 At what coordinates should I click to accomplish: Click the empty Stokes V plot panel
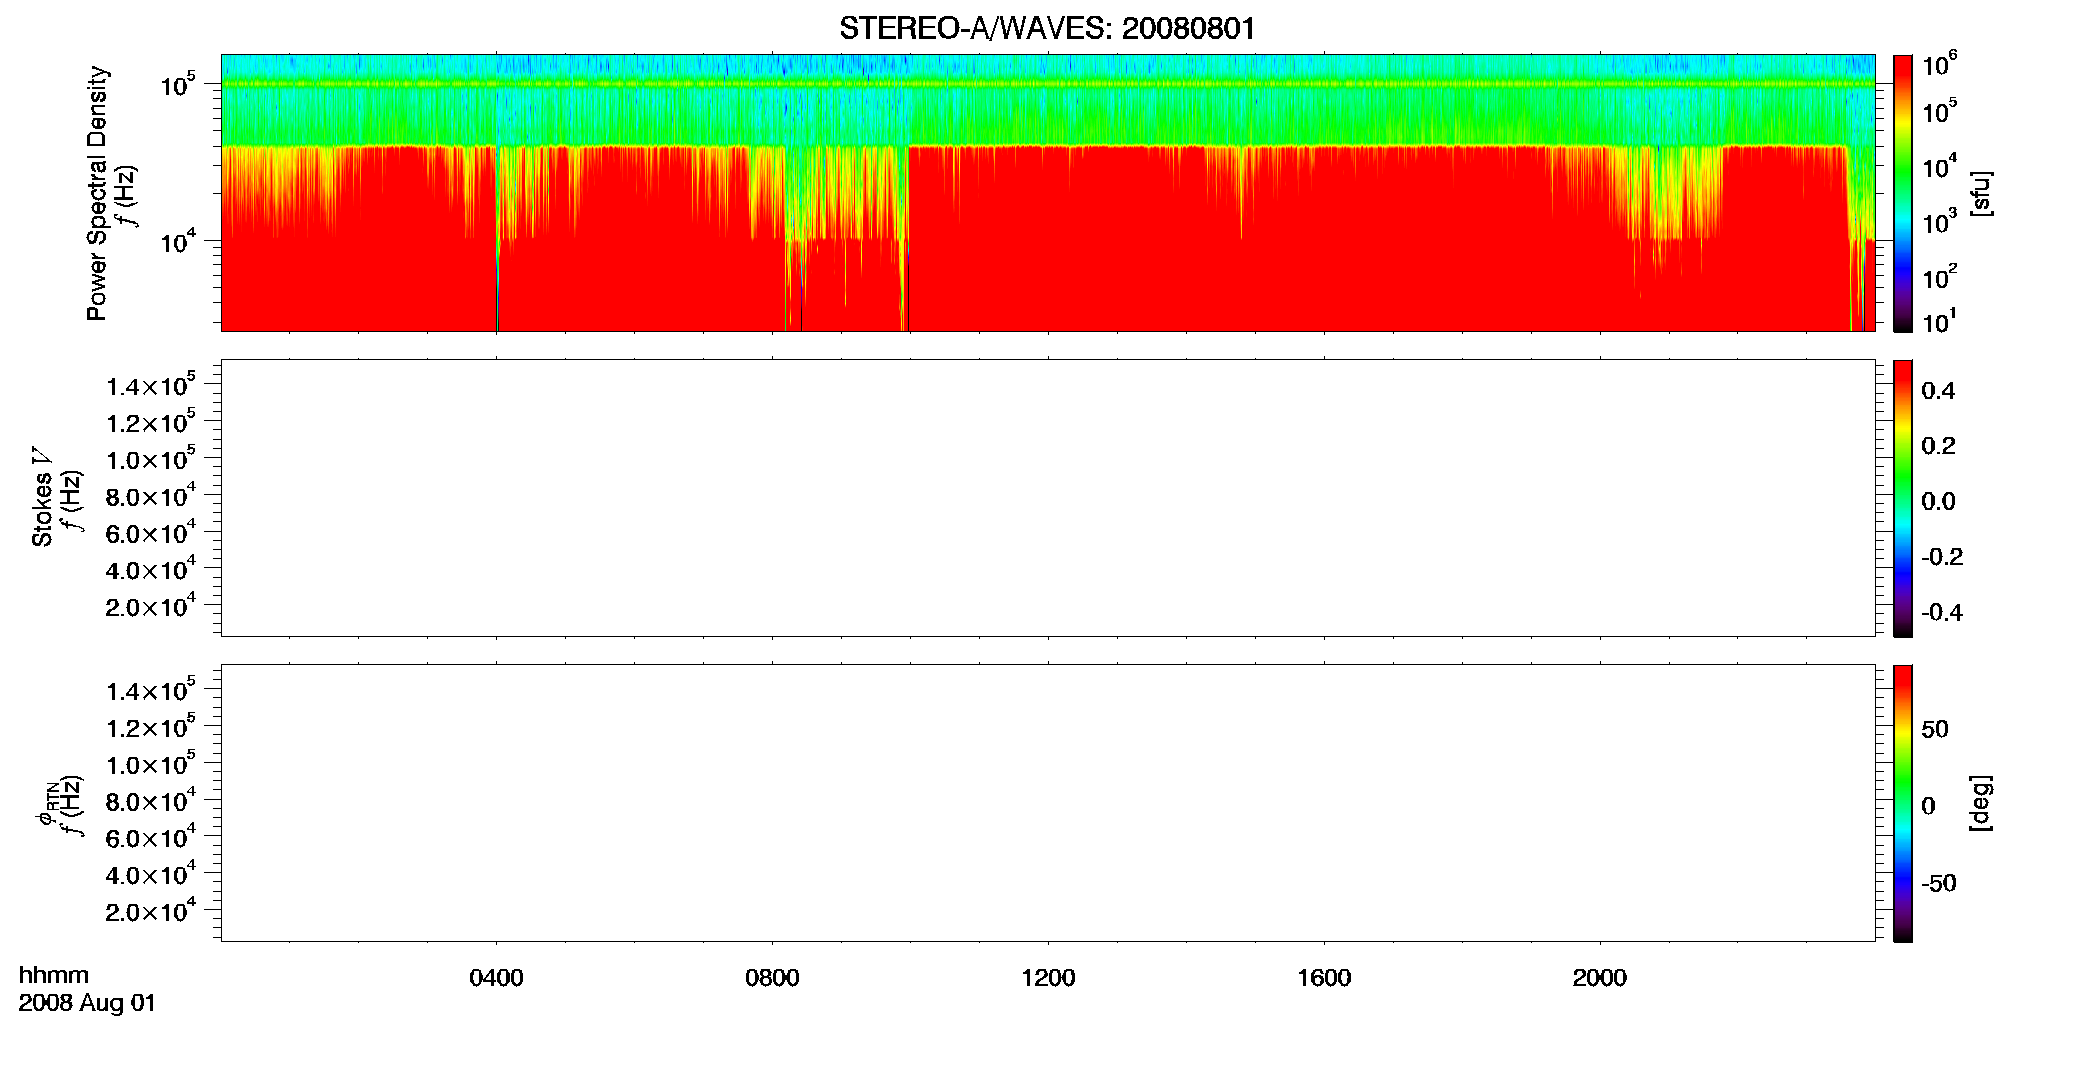[x=1048, y=498]
